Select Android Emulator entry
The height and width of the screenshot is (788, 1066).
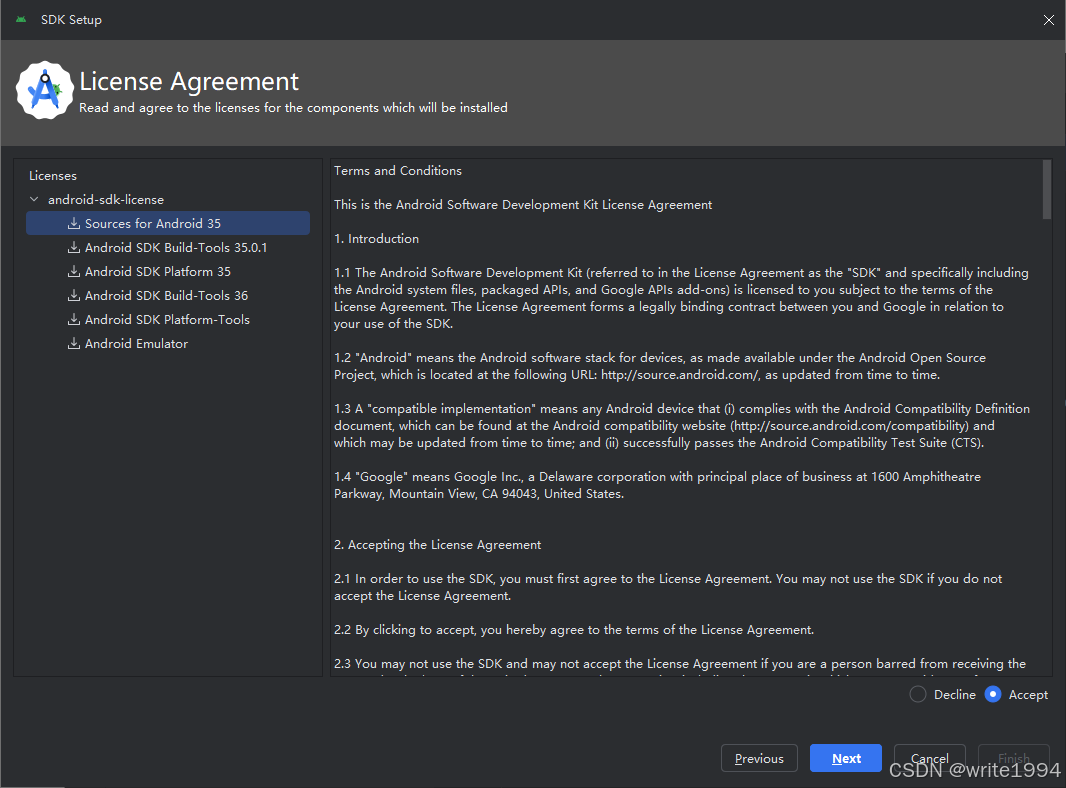pos(168,343)
